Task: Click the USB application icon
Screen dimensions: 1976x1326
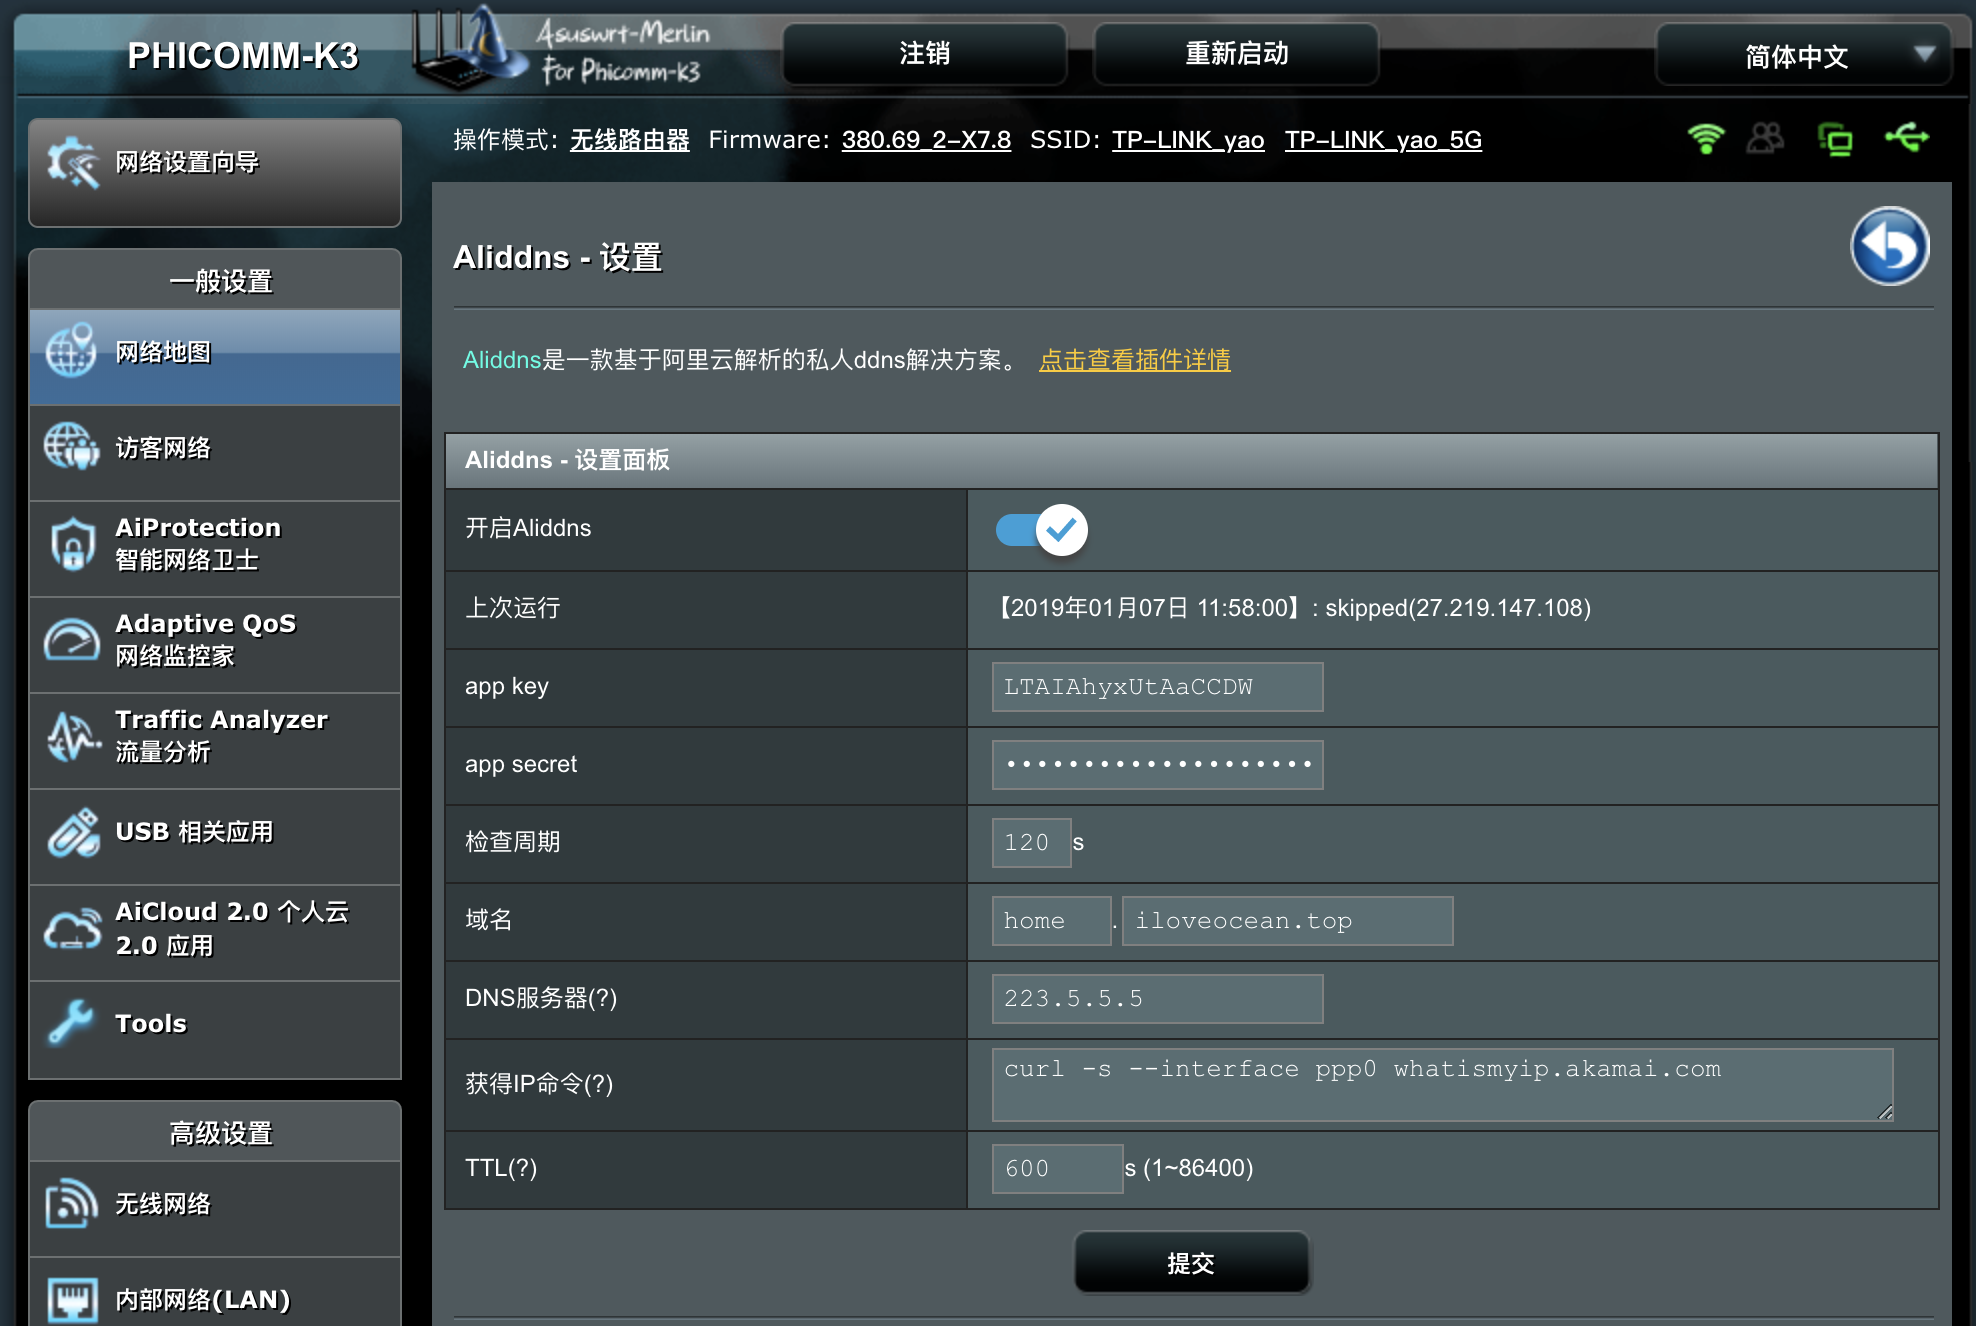Action: [73, 832]
